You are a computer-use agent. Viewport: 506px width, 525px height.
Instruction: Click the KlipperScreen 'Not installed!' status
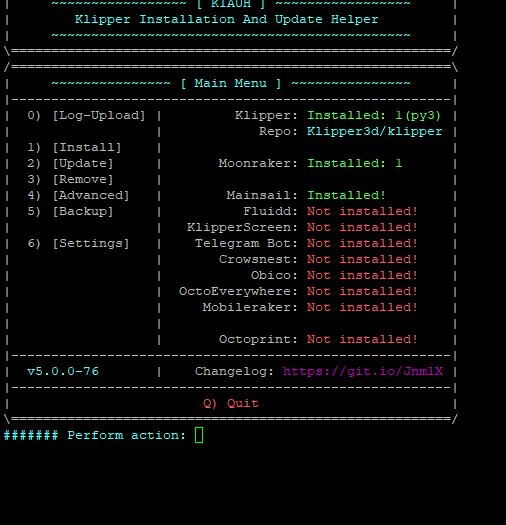point(362,228)
